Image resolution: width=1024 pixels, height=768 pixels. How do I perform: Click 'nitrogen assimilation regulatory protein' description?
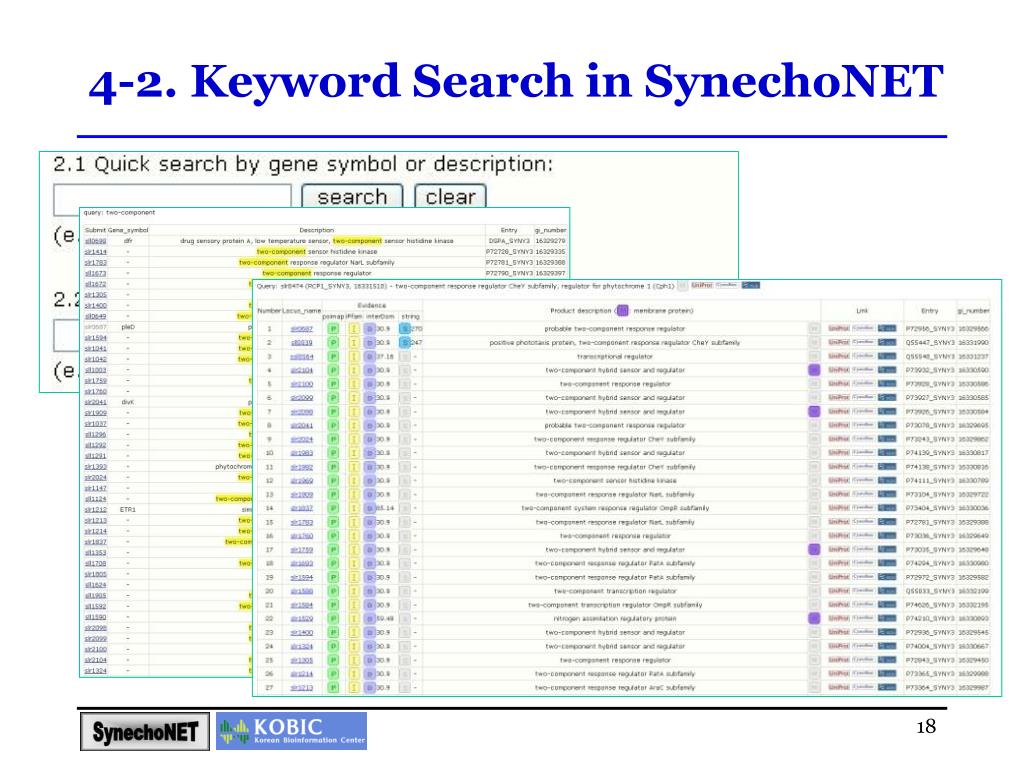tap(615, 618)
